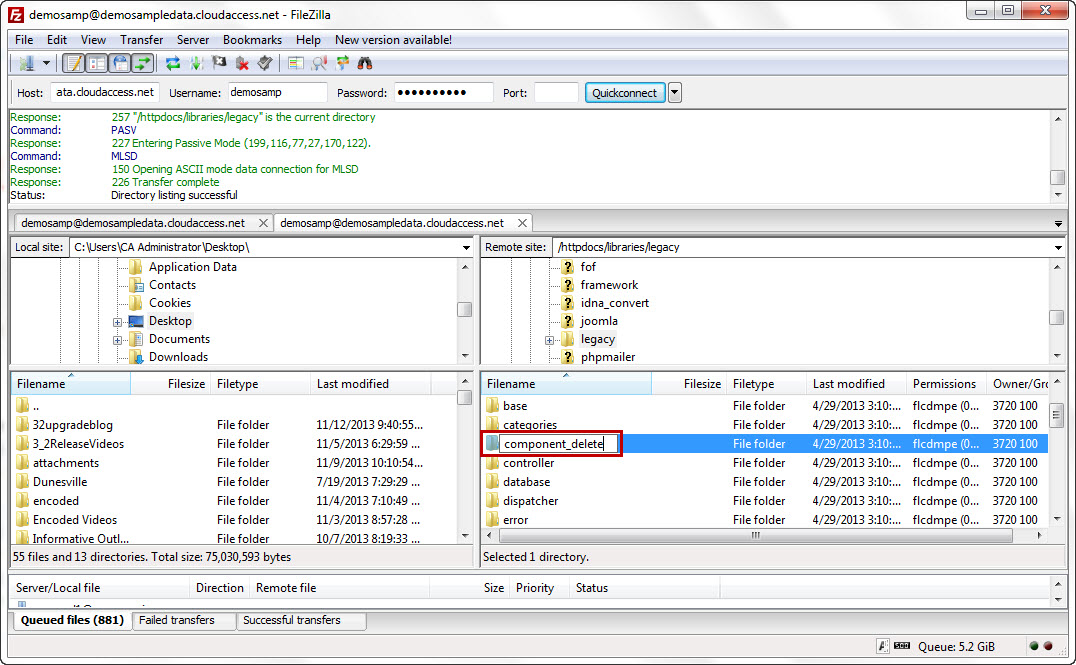This screenshot has width=1076, height=665.
Task: Open the Edit menu
Action: [x=56, y=40]
